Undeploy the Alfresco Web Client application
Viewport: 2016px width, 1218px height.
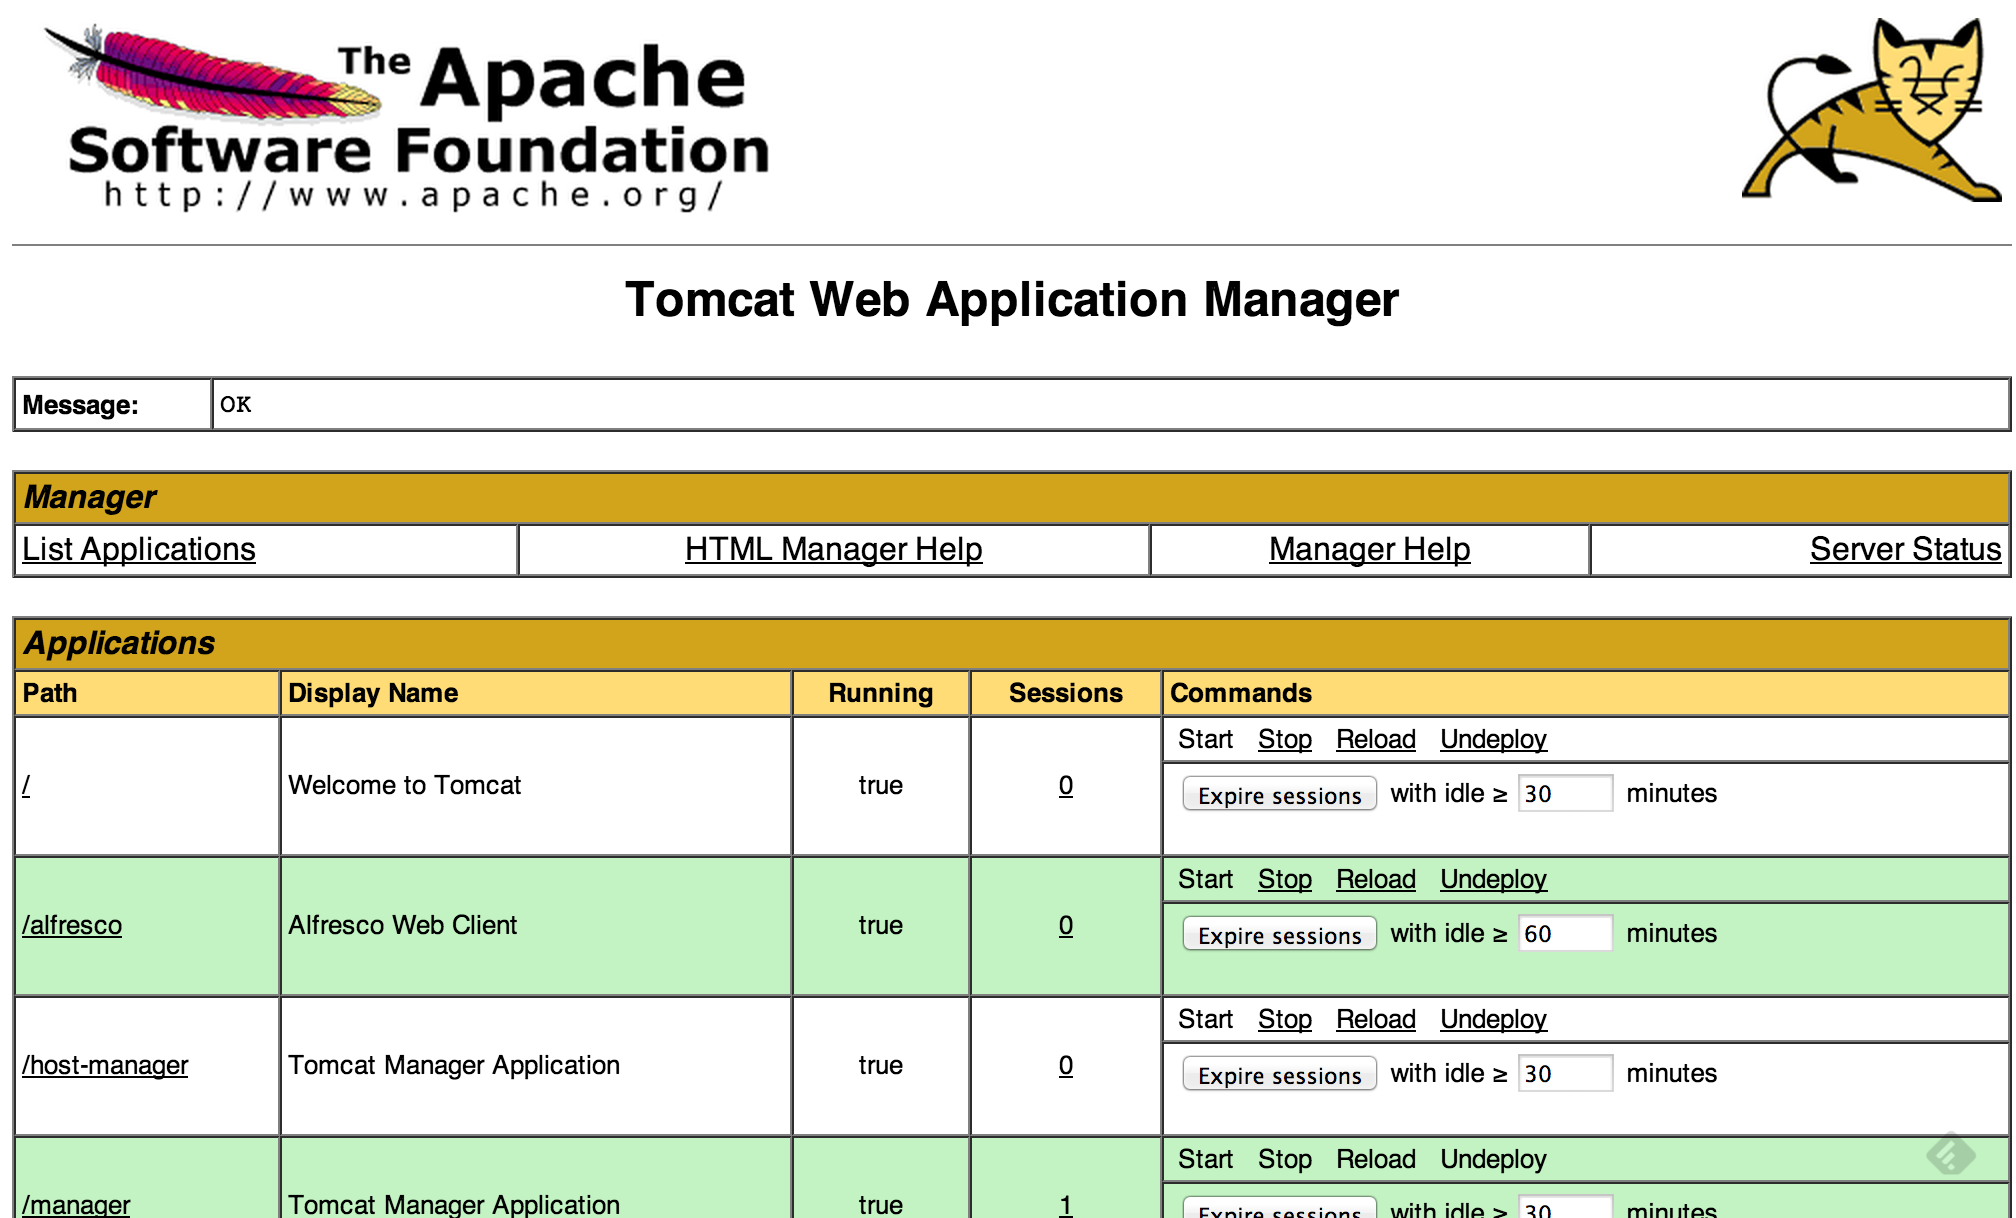tap(1493, 879)
